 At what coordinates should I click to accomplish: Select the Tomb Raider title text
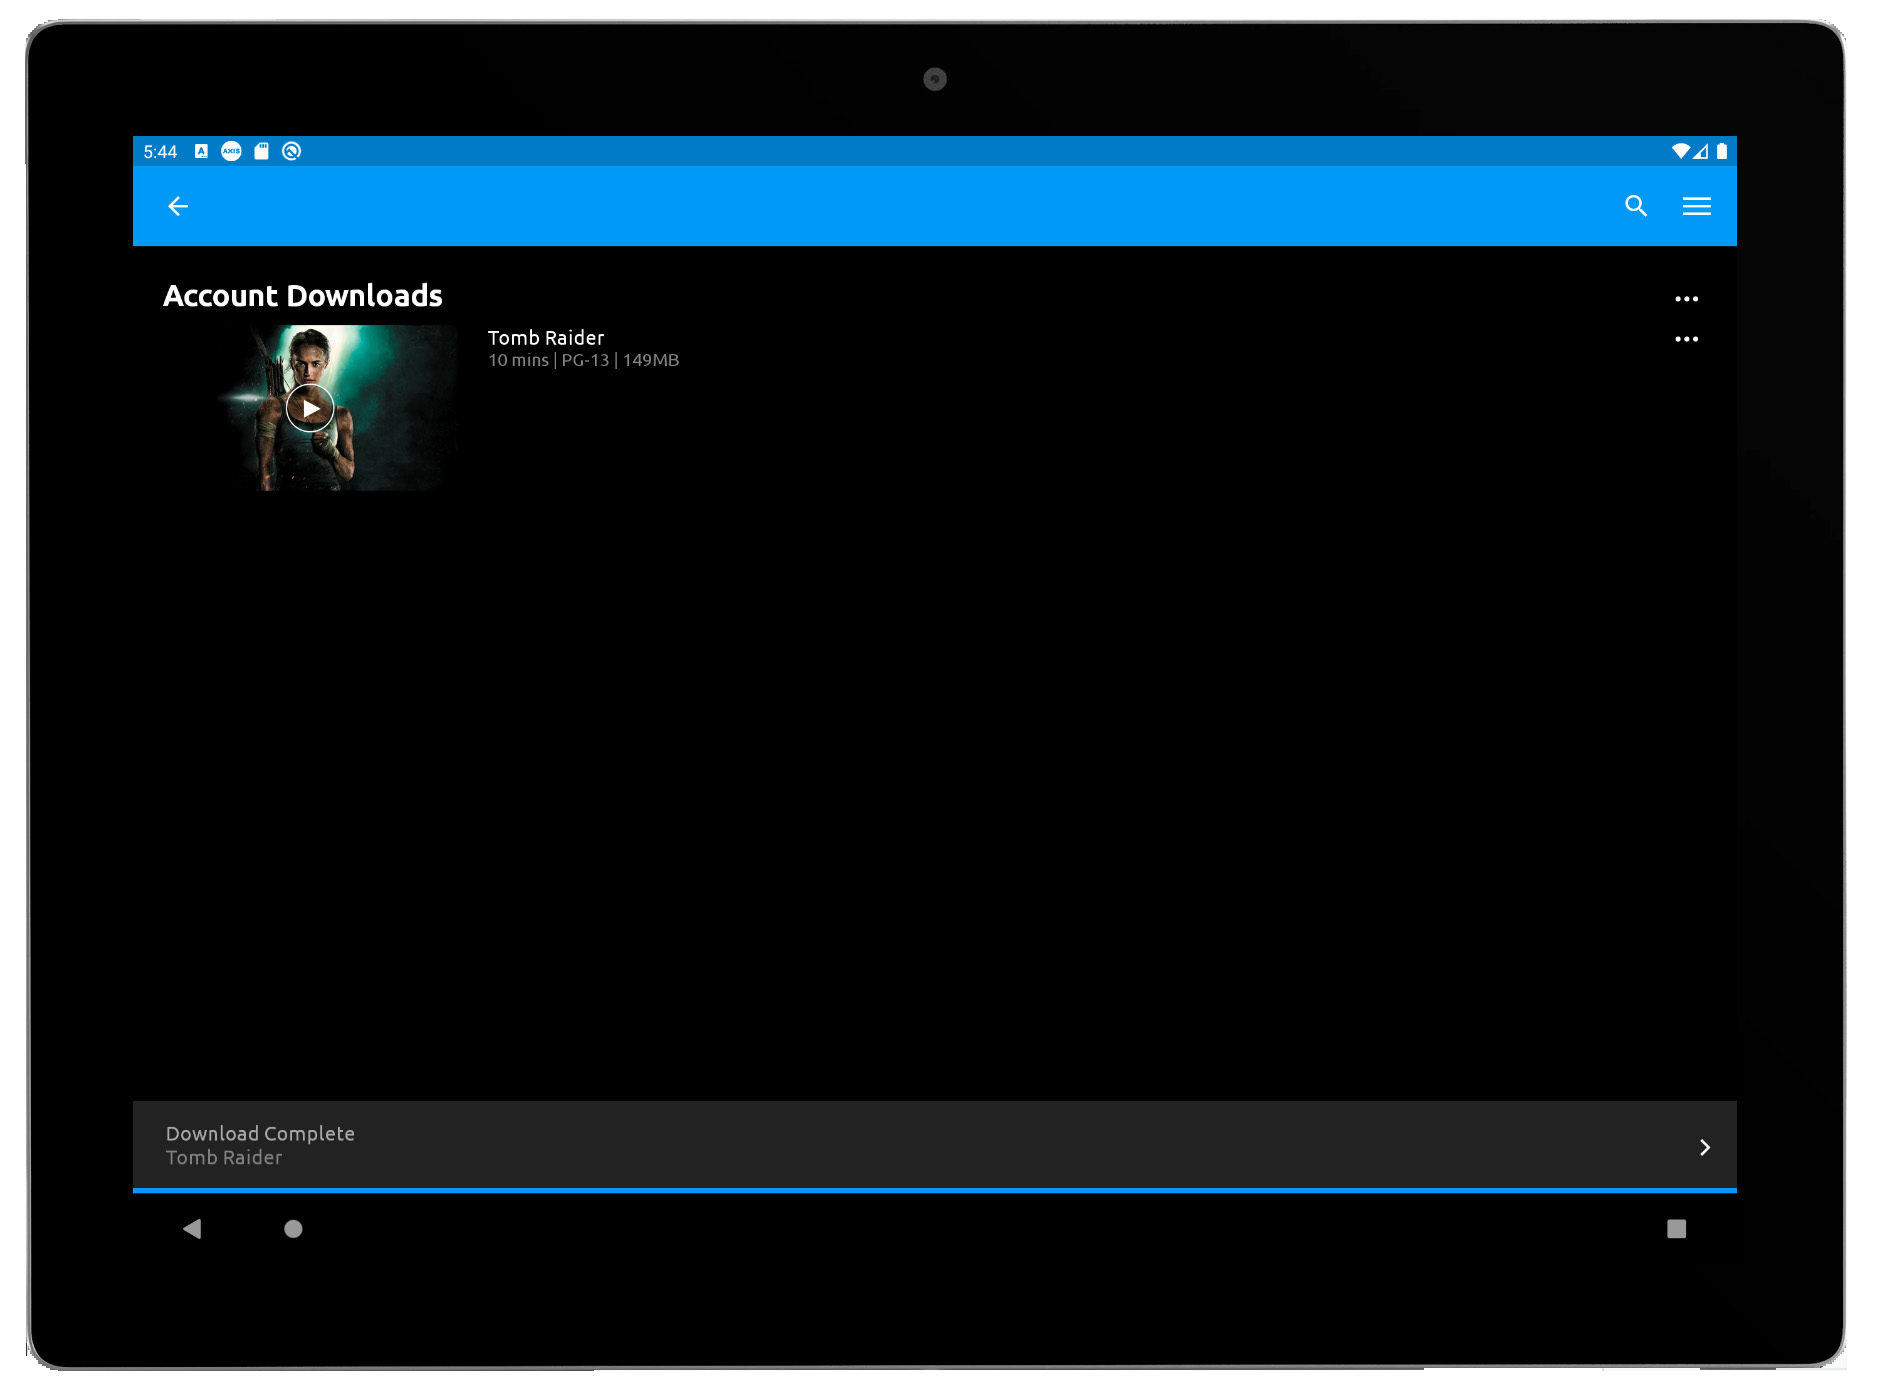546,338
